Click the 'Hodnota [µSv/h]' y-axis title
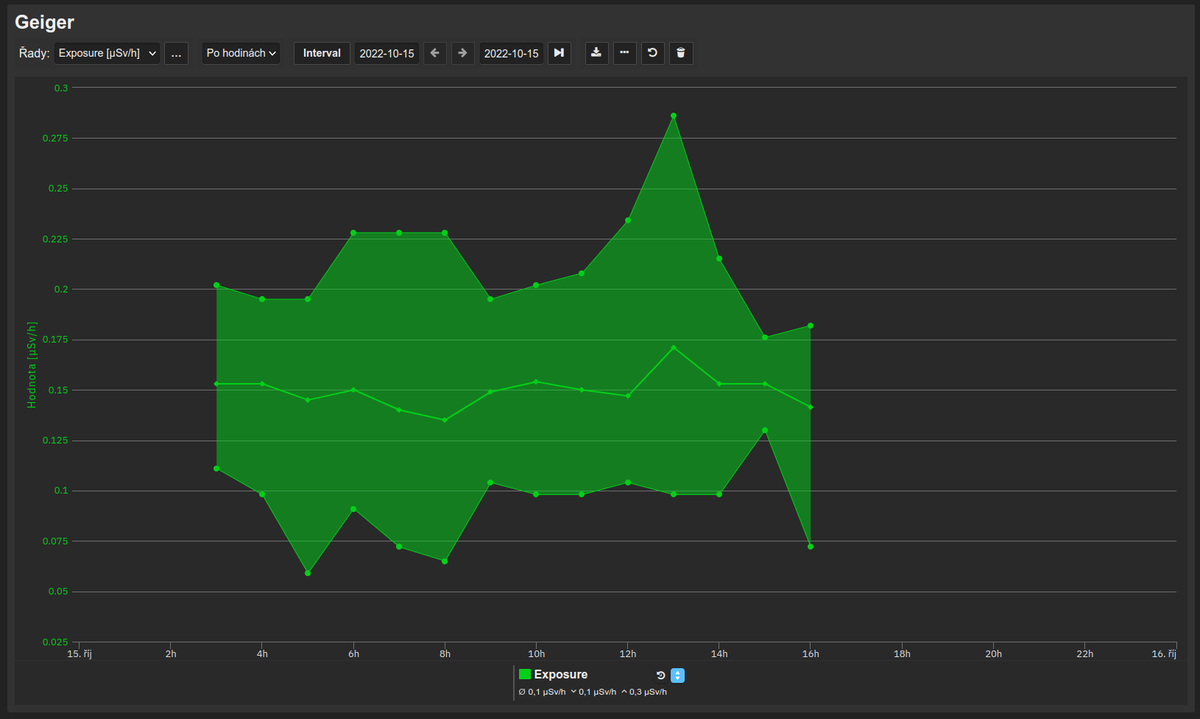Image resolution: width=1200 pixels, height=719 pixels. tap(32, 365)
